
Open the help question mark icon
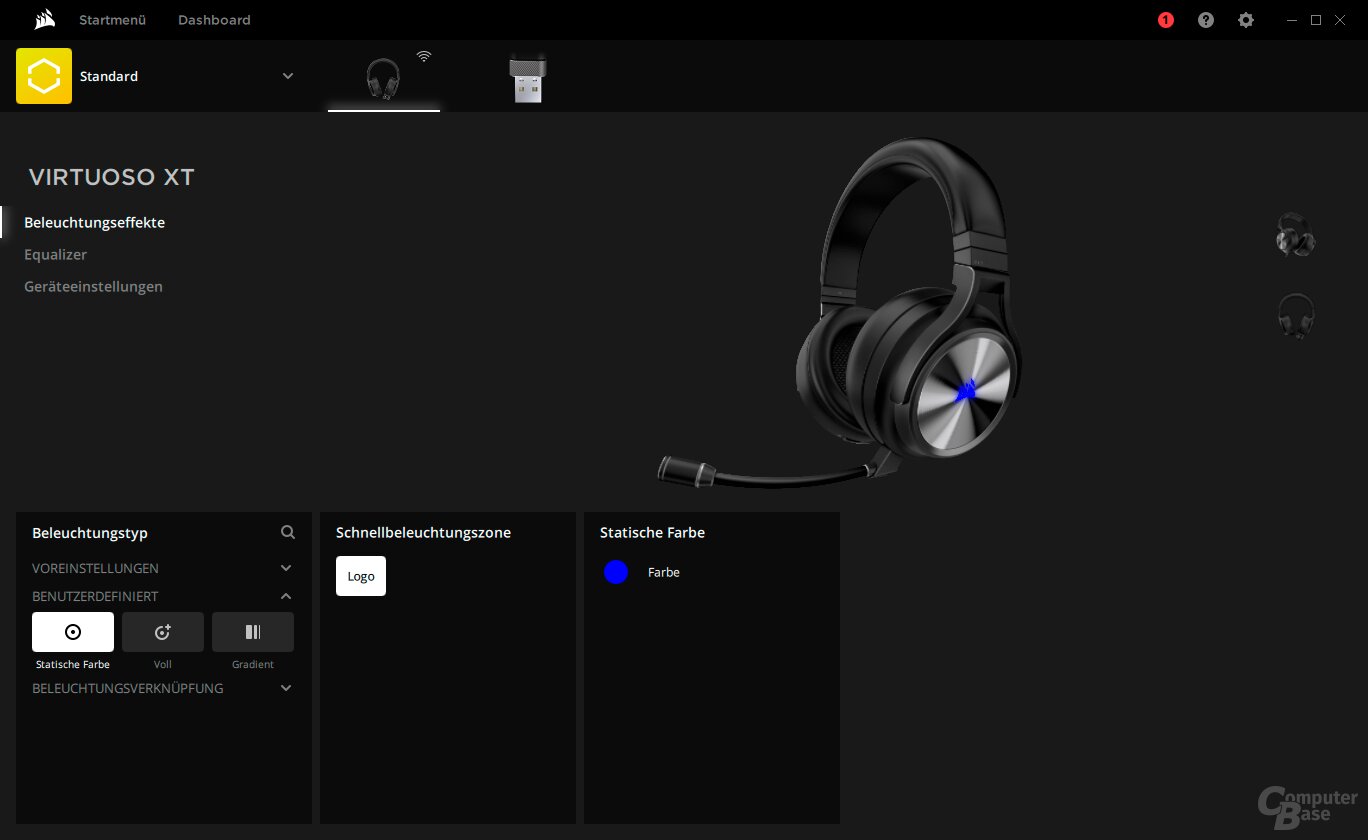1206,20
